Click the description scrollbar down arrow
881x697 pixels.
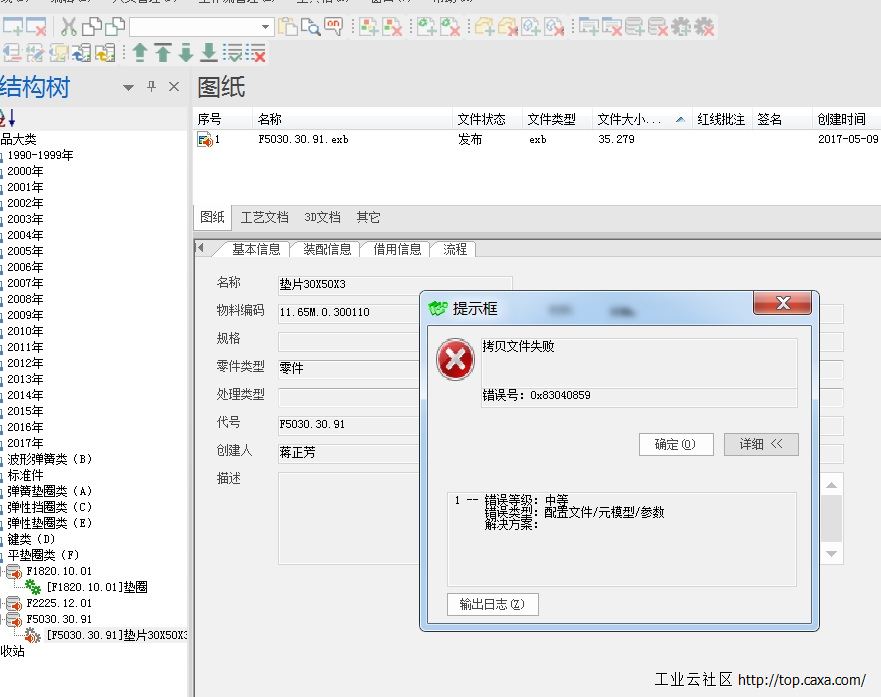pyautogui.click(x=832, y=554)
